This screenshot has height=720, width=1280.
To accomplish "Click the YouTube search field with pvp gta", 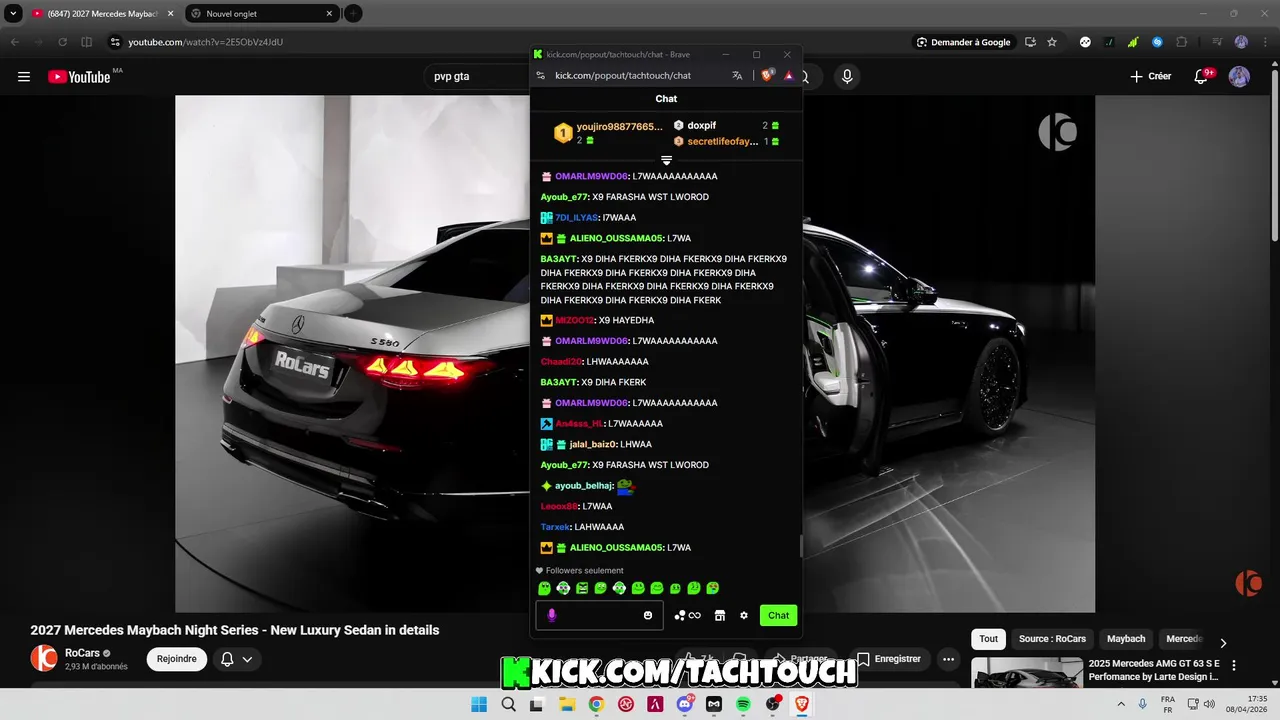I will pyautogui.click(x=478, y=77).
